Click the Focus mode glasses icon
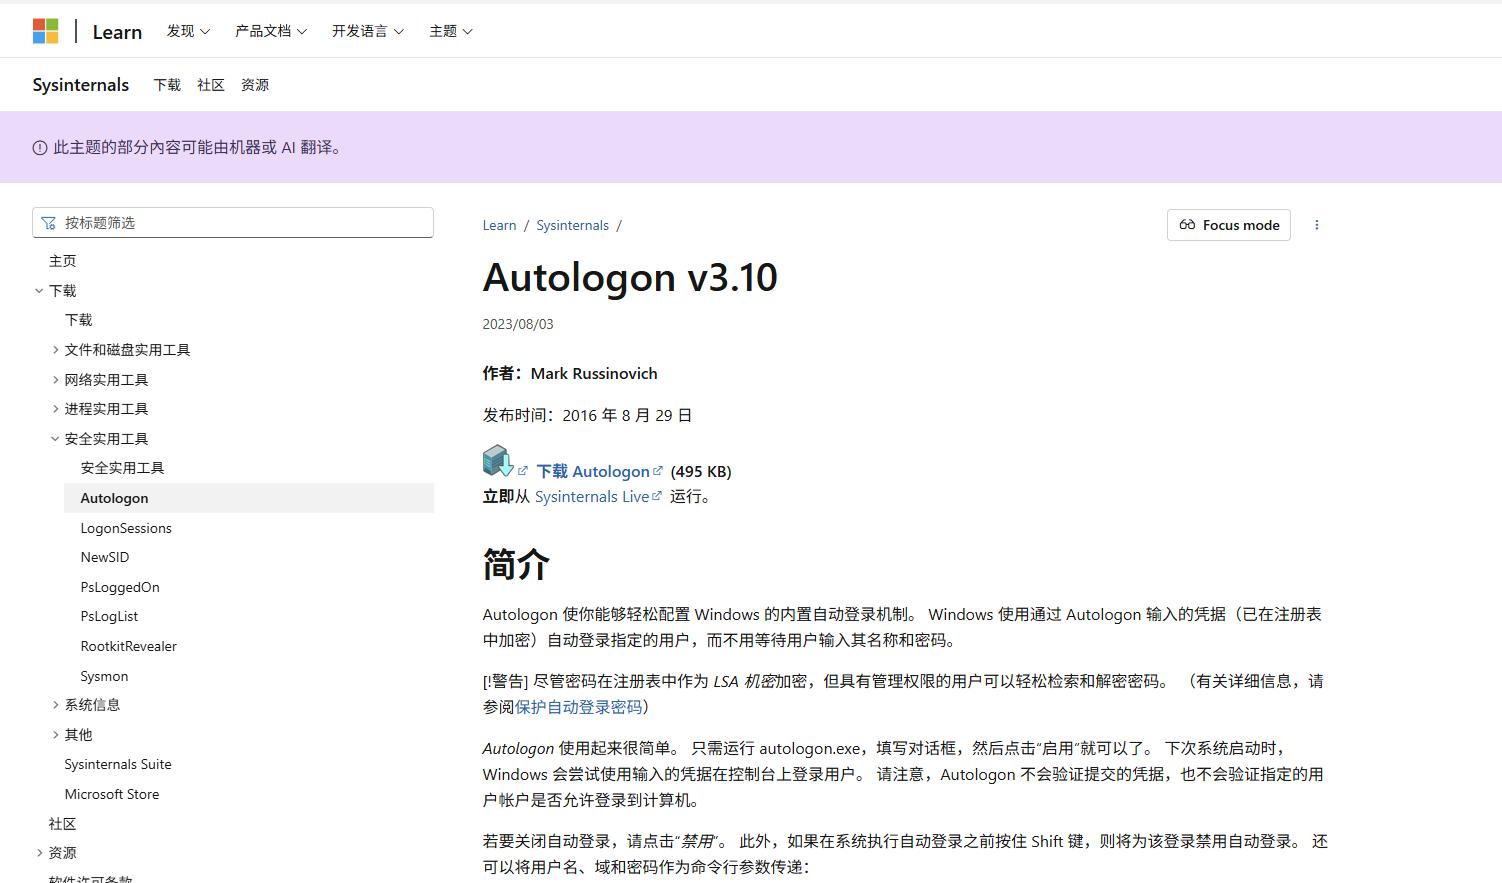 pyautogui.click(x=1190, y=225)
